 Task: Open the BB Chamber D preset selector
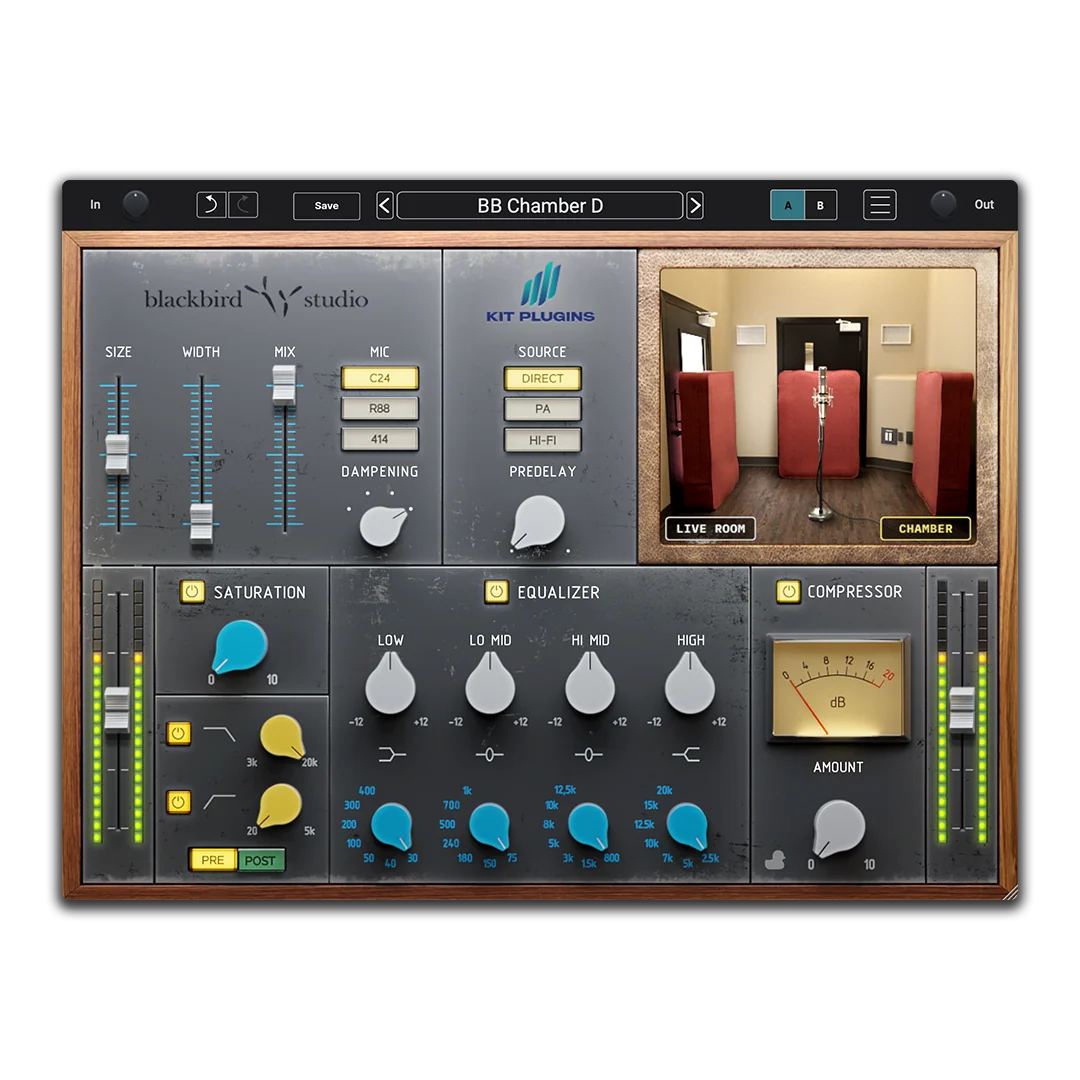540,205
